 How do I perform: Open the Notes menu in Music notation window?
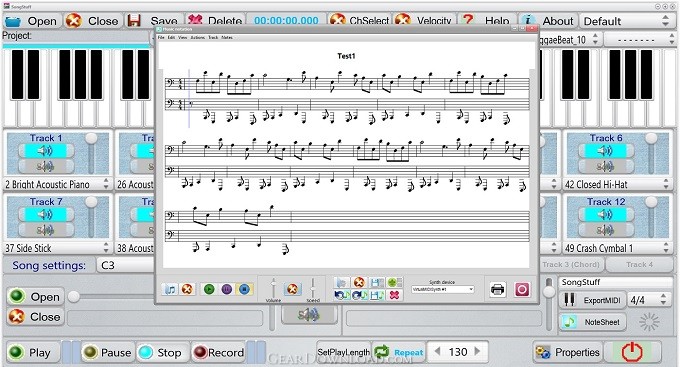point(227,38)
